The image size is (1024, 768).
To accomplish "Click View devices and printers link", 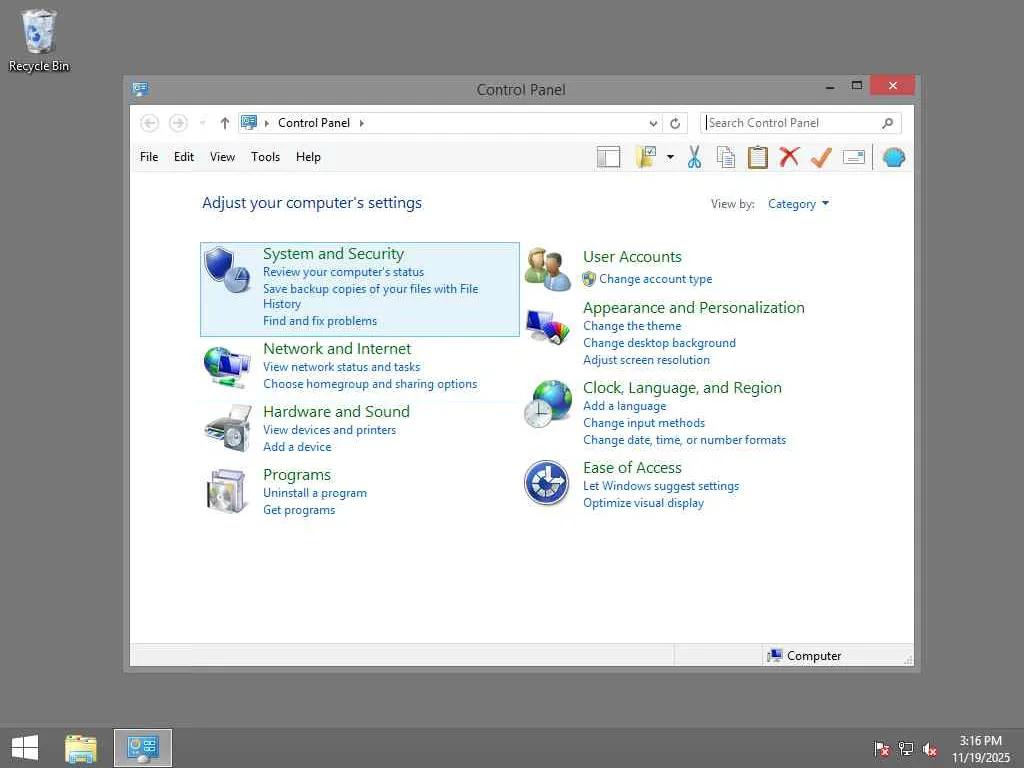I will pos(329,430).
